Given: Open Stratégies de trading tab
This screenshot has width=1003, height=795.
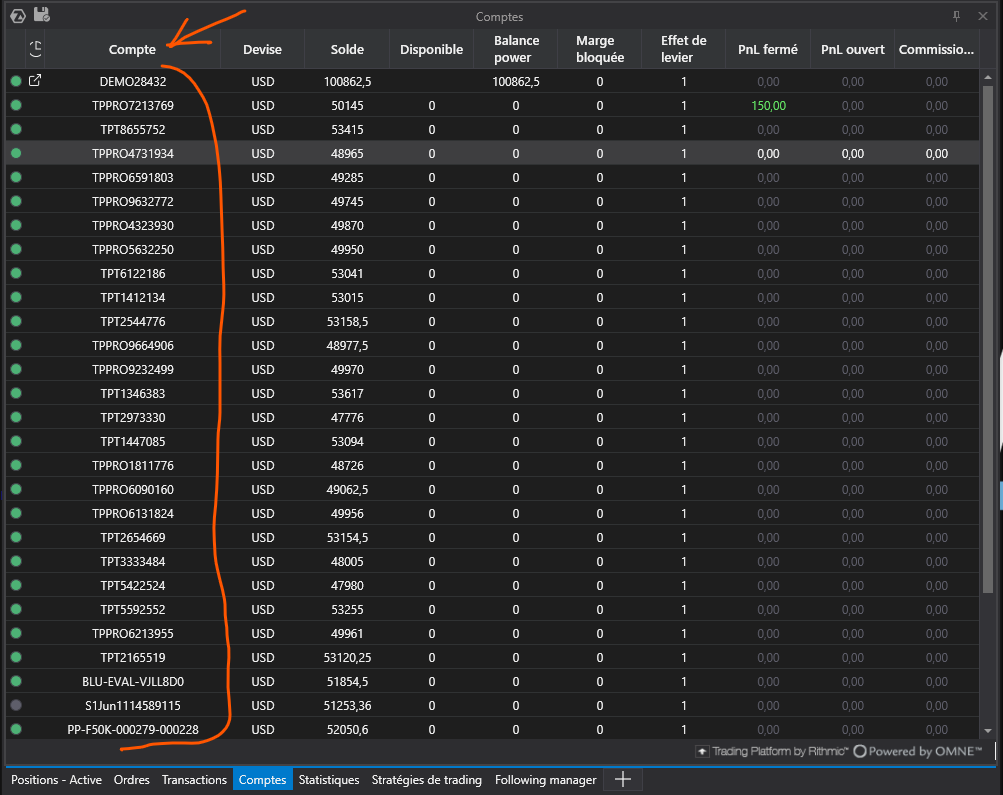Looking at the screenshot, I should point(427,780).
